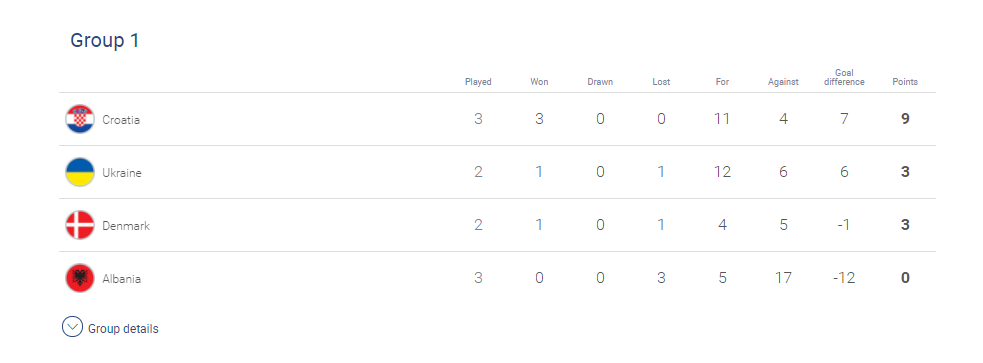
Task: Open the Group details text link
Action: tap(124, 329)
